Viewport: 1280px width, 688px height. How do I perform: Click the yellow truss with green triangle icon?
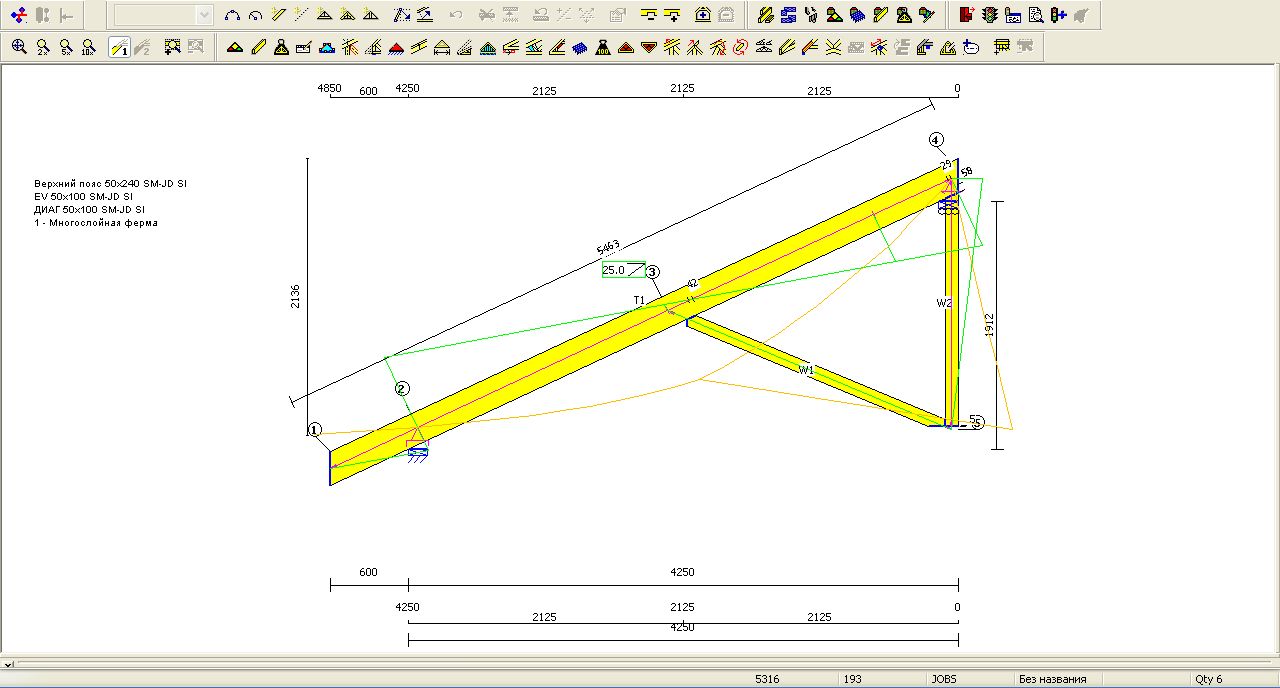pos(234,47)
